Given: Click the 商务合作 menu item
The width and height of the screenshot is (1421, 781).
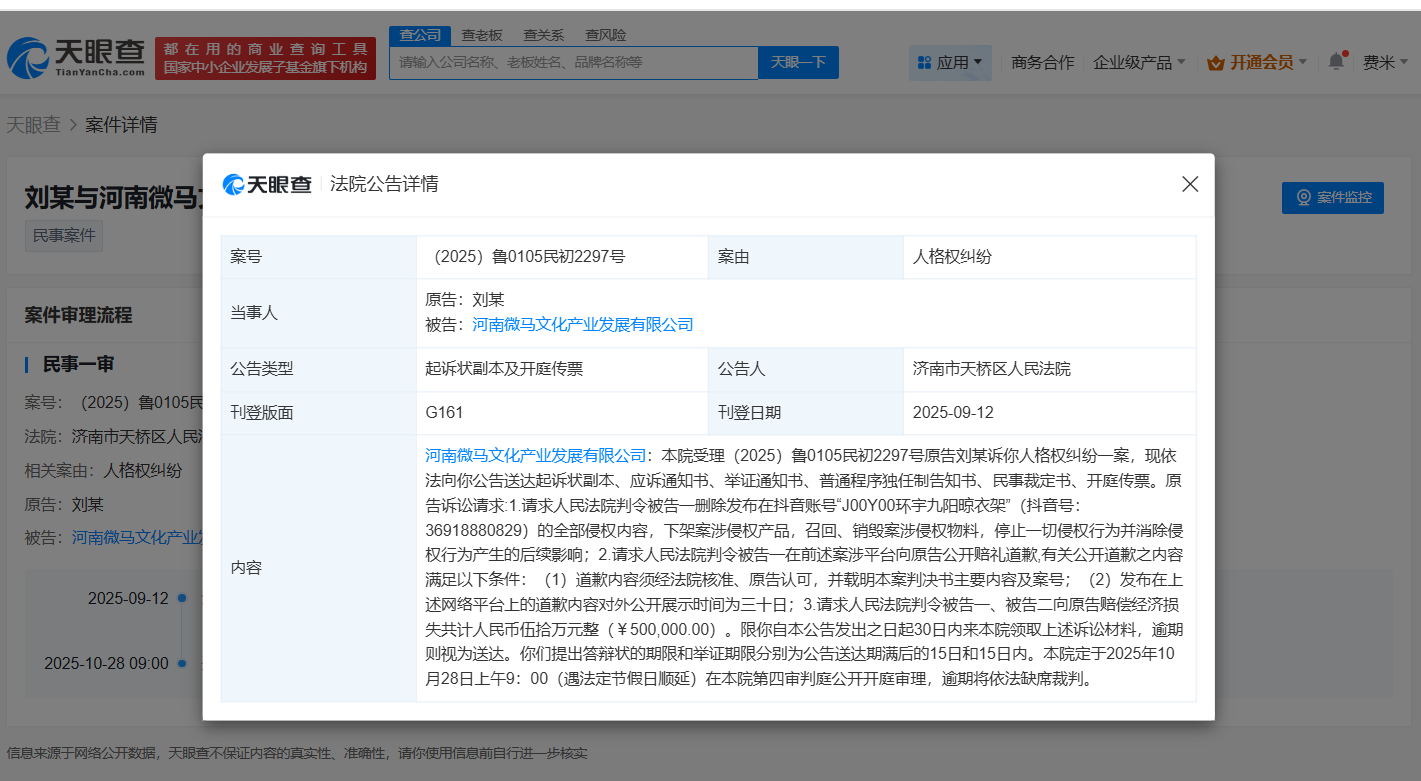Looking at the screenshot, I should 1042,61.
